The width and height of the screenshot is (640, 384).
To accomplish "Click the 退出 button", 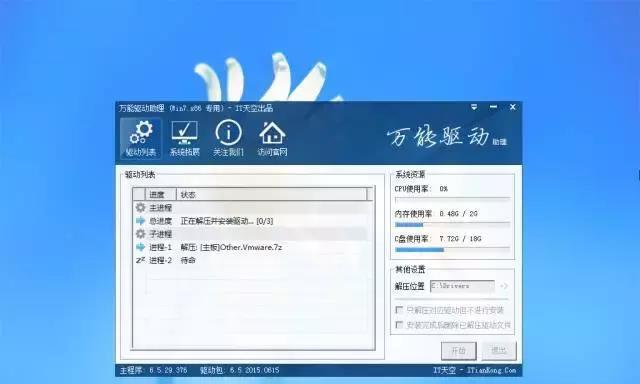I will tap(499, 351).
